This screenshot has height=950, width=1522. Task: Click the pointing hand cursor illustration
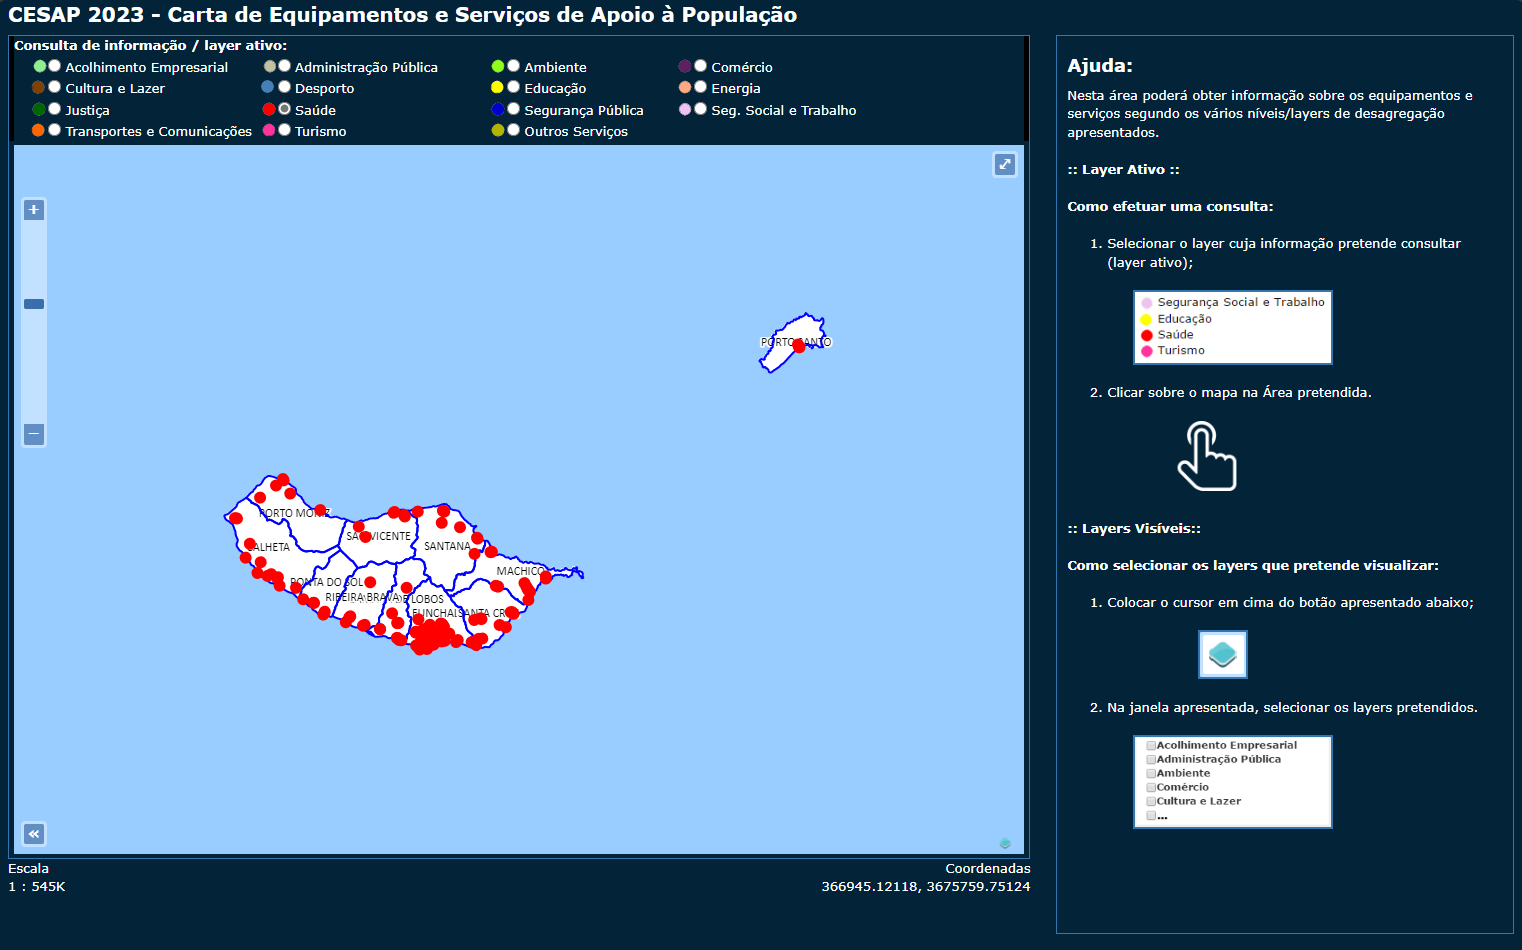(x=1207, y=457)
